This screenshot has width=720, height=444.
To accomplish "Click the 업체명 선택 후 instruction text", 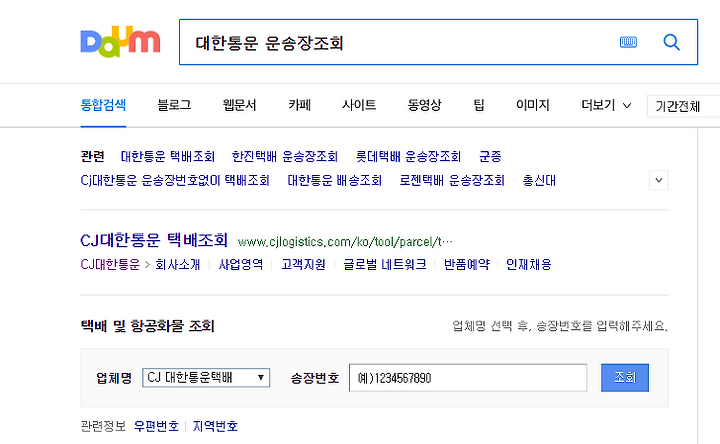I will 560,326.
